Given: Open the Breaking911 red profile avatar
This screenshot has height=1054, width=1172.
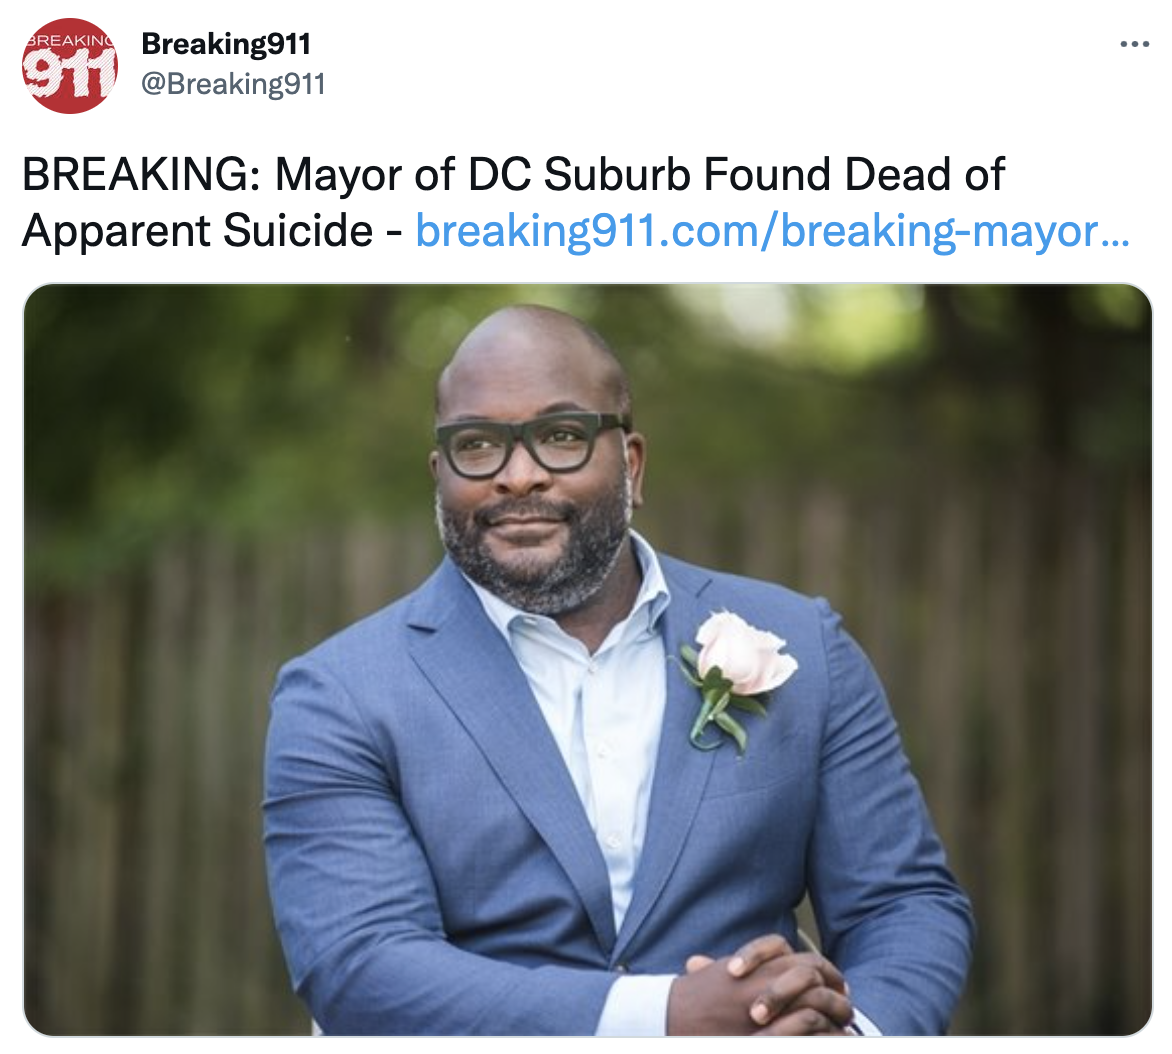Looking at the screenshot, I should coord(70,66).
